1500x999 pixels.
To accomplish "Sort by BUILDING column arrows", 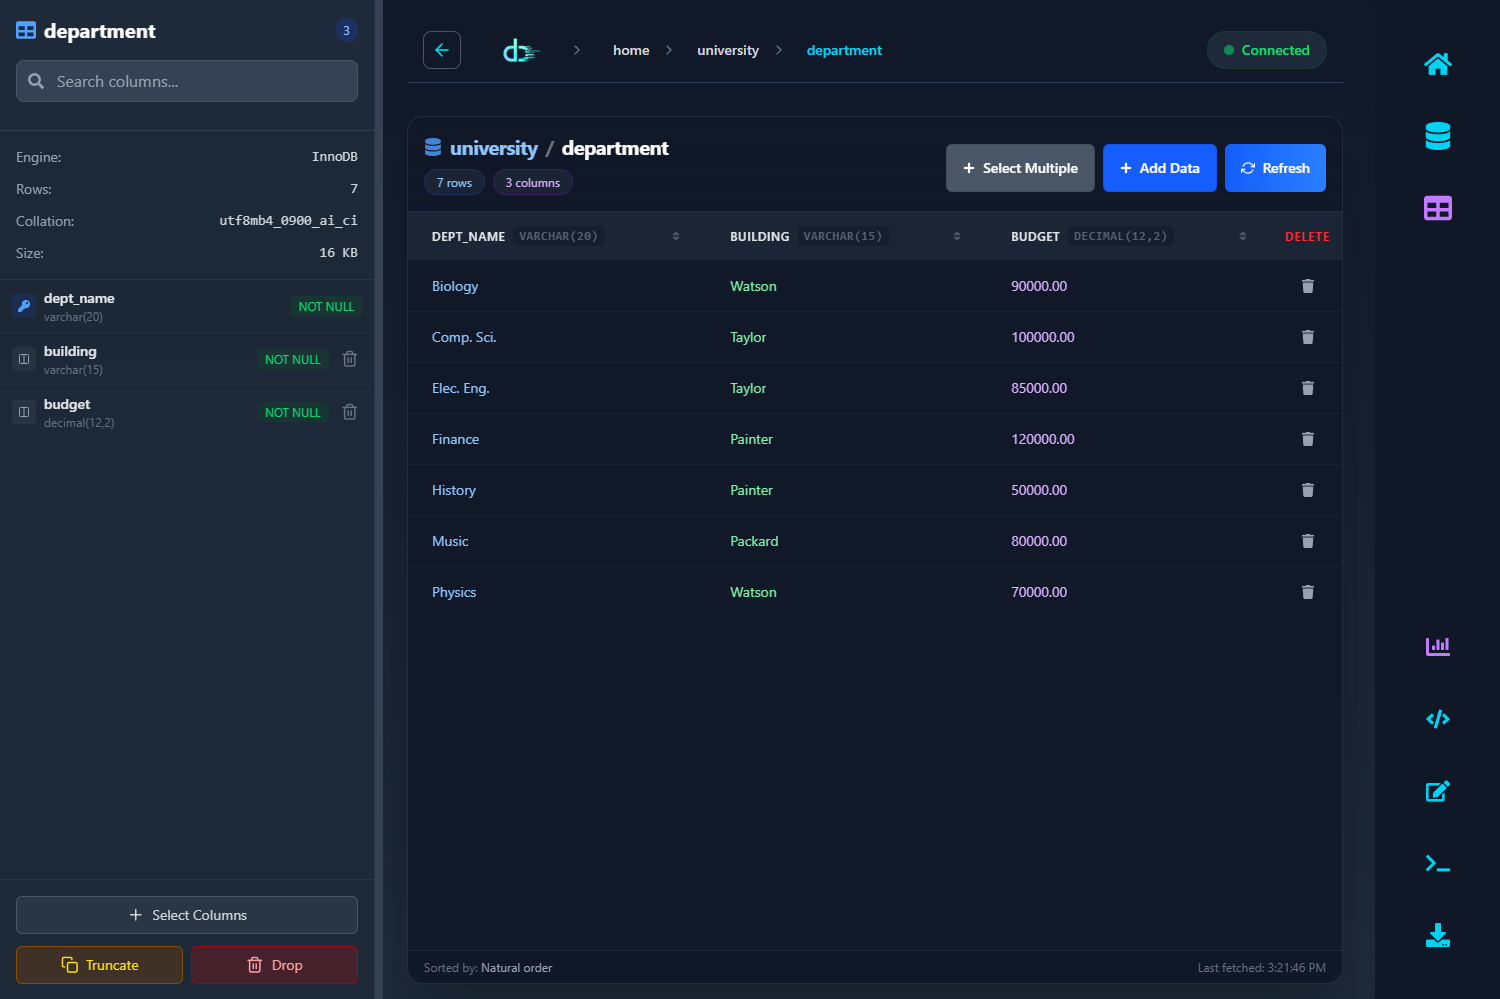I will click(x=957, y=236).
